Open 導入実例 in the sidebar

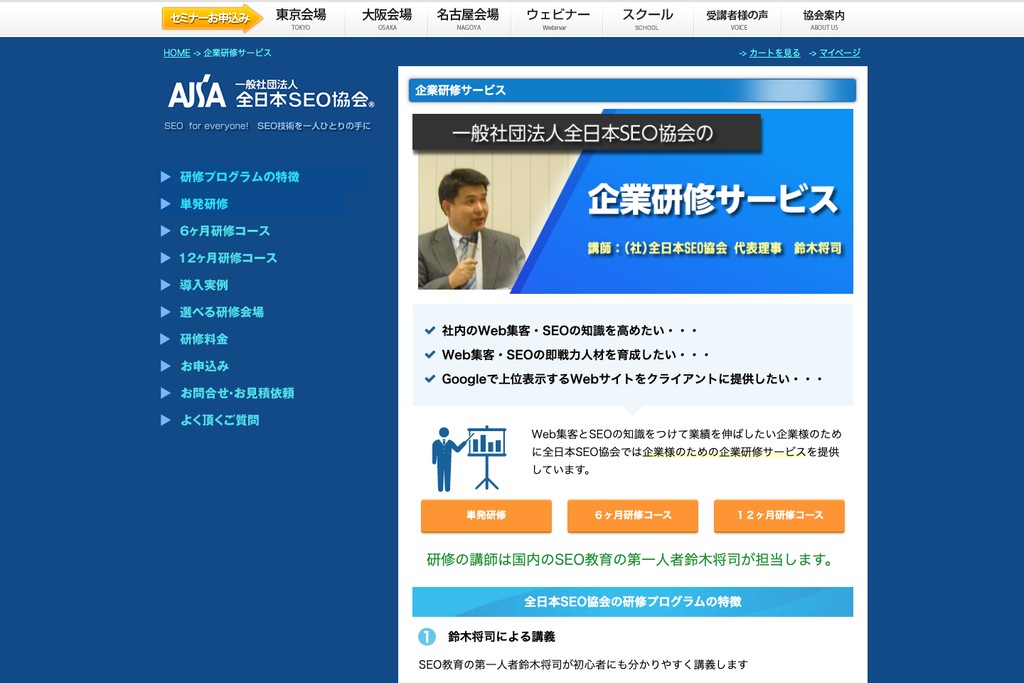point(204,285)
